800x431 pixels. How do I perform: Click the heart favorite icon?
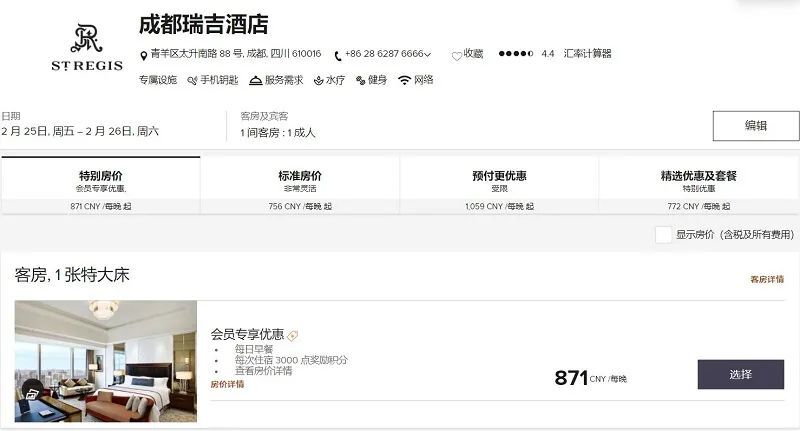(x=457, y=56)
